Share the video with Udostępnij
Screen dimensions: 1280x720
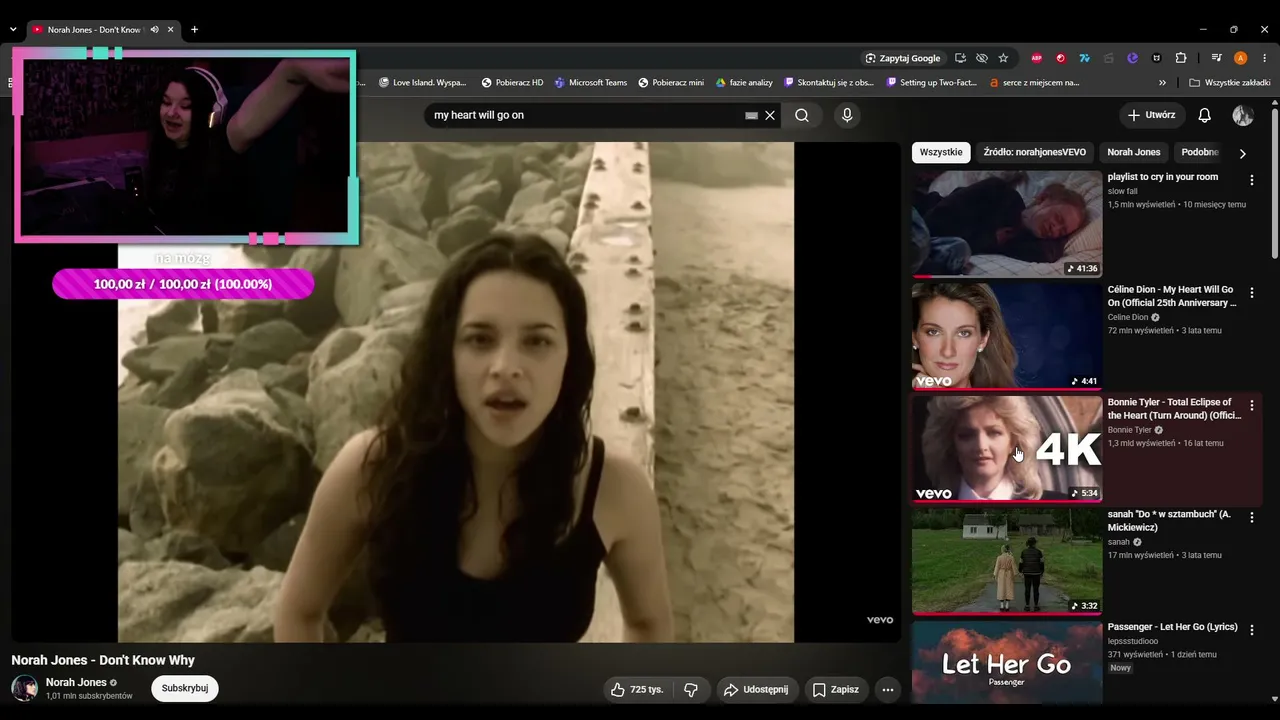tap(756, 690)
